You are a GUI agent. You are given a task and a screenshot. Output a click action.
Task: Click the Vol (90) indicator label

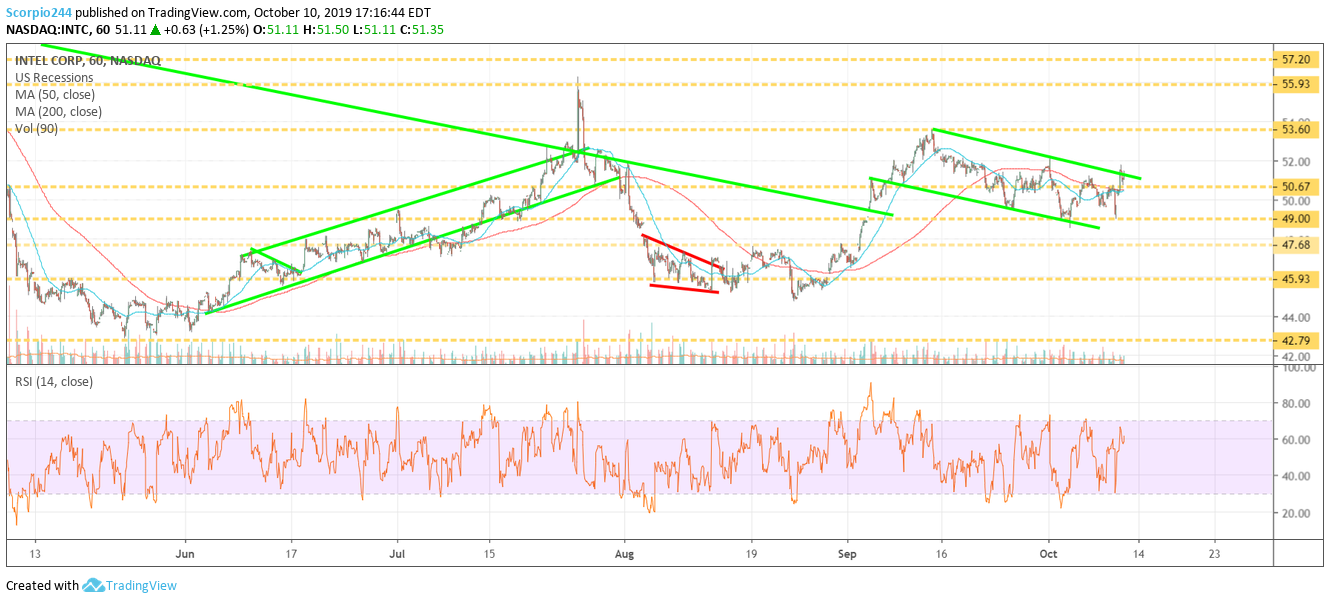click(x=38, y=129)
